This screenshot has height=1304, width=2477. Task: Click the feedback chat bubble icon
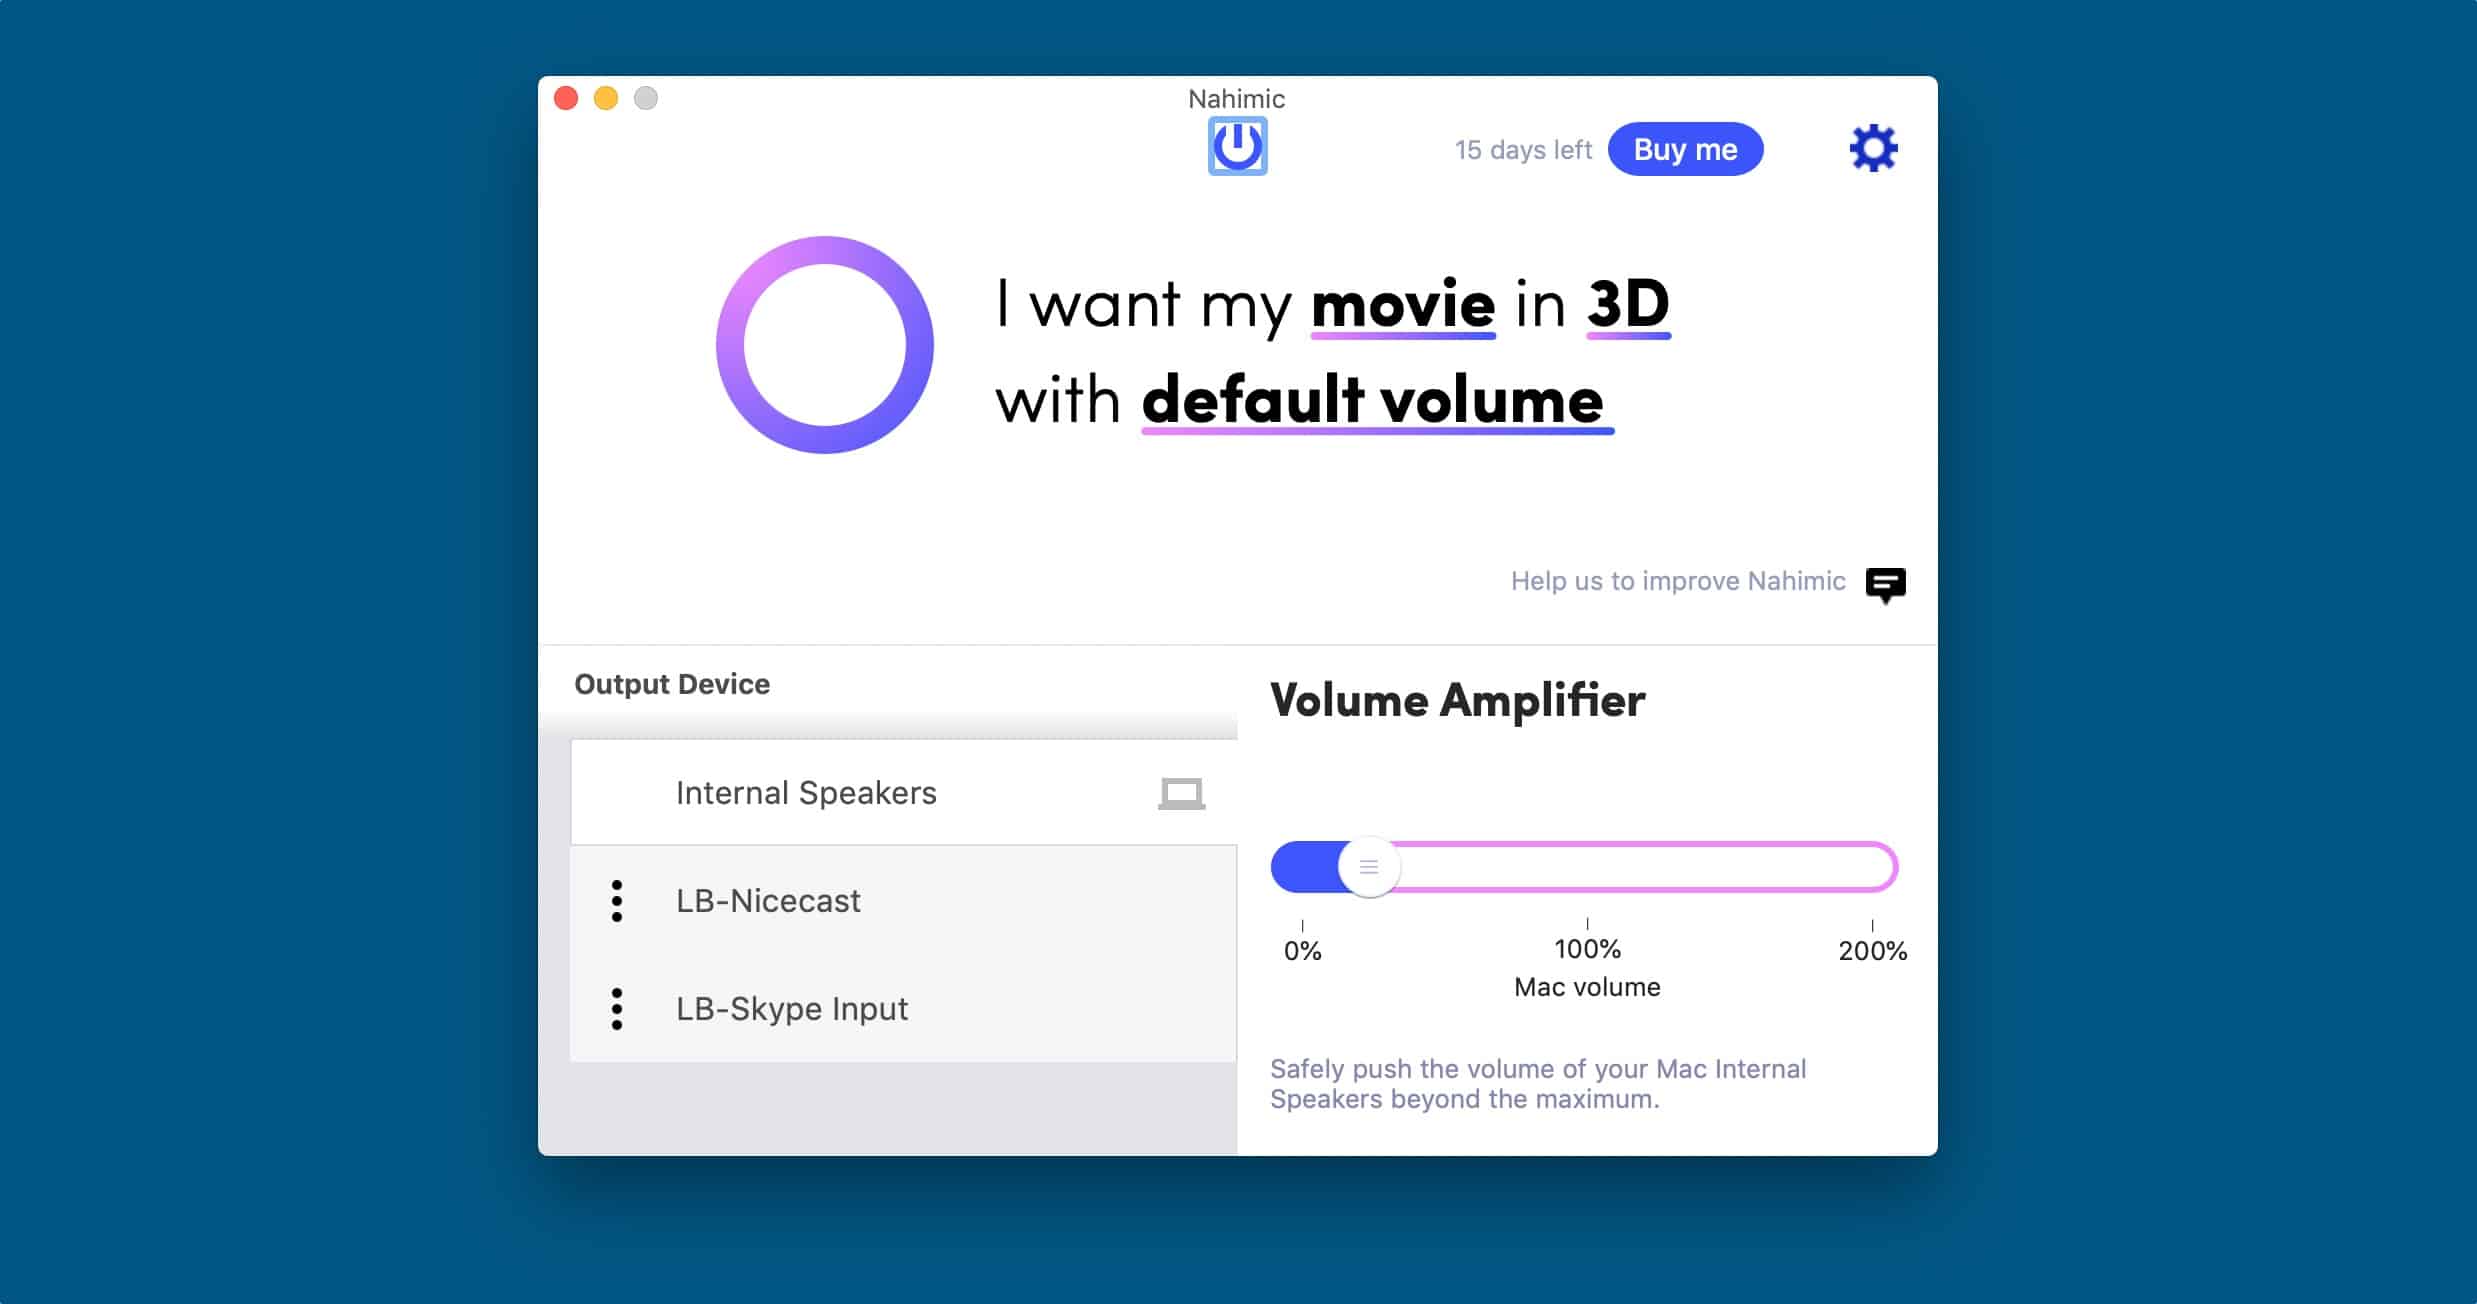[1885, 584]
